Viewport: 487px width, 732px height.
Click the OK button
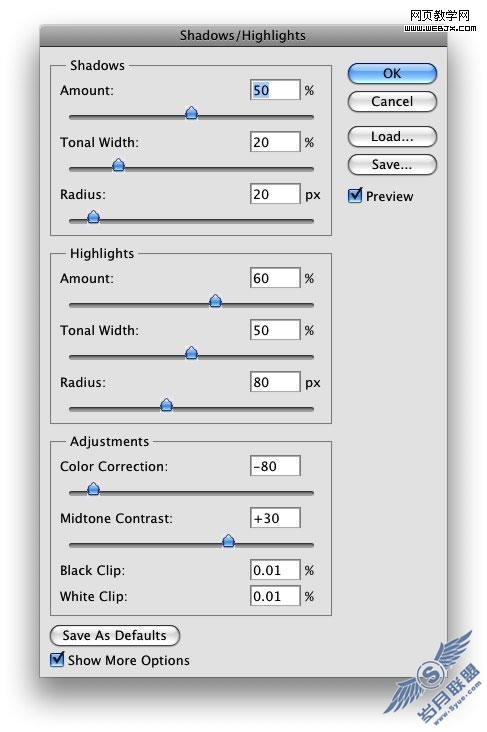click(x=392, y=74)
